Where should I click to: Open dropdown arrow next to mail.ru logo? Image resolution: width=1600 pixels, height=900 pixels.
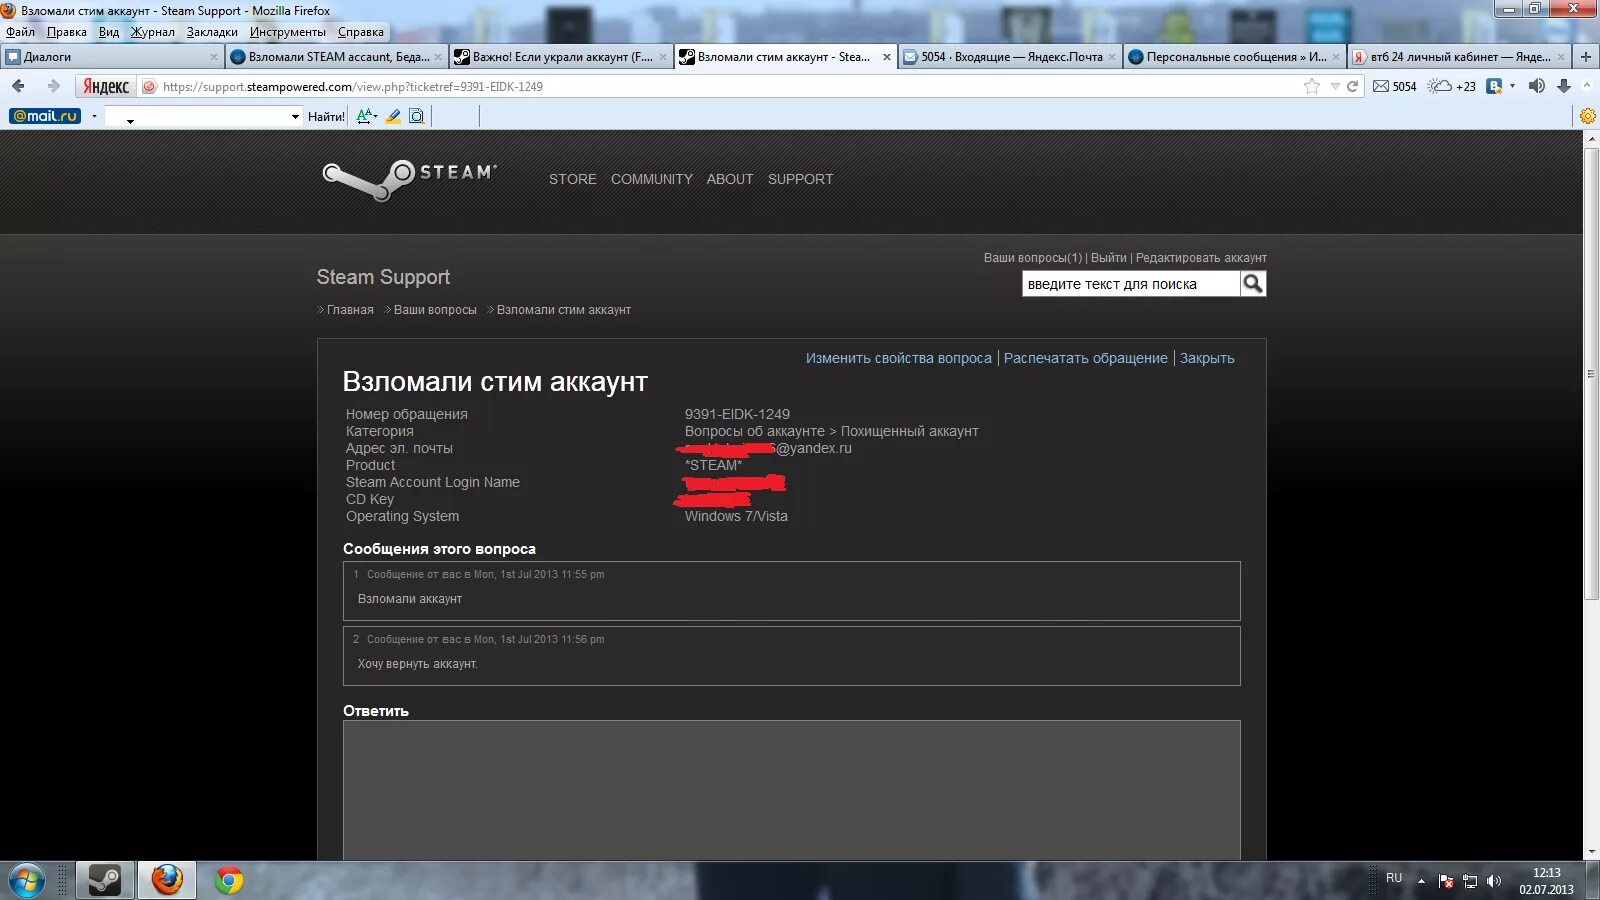[94, 116]
